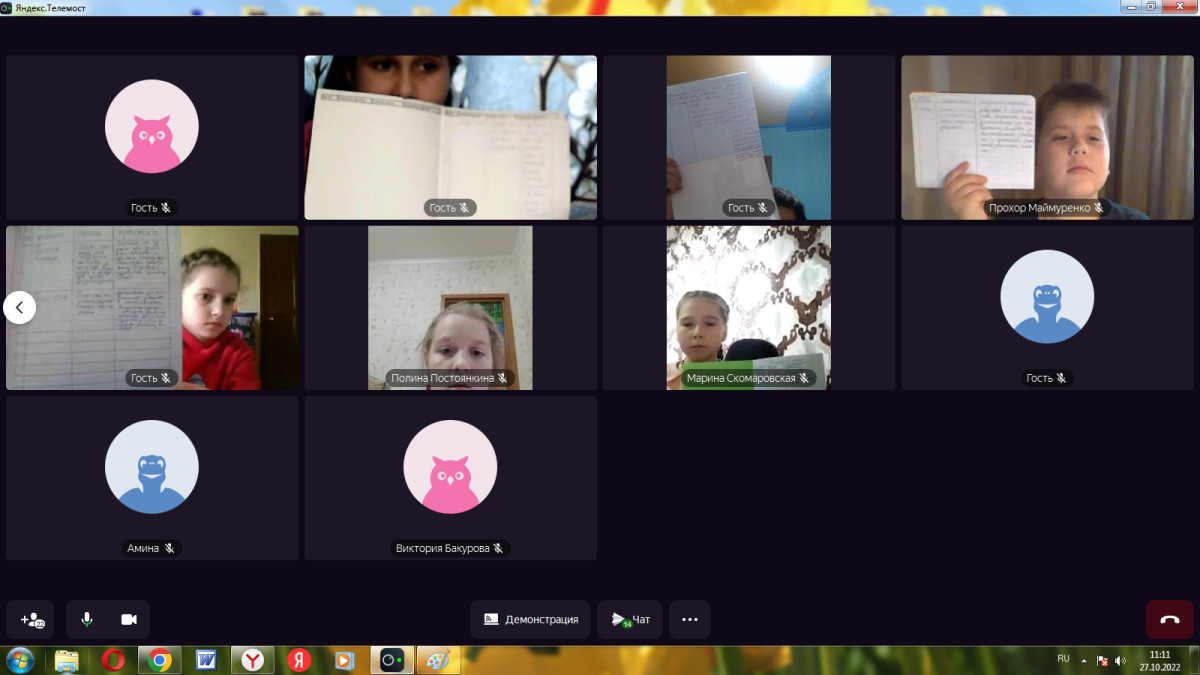Click Полина Постоянкина's video tile
Screen dimensions: 1200x675
pyautogui.click(x=450, y=307)
